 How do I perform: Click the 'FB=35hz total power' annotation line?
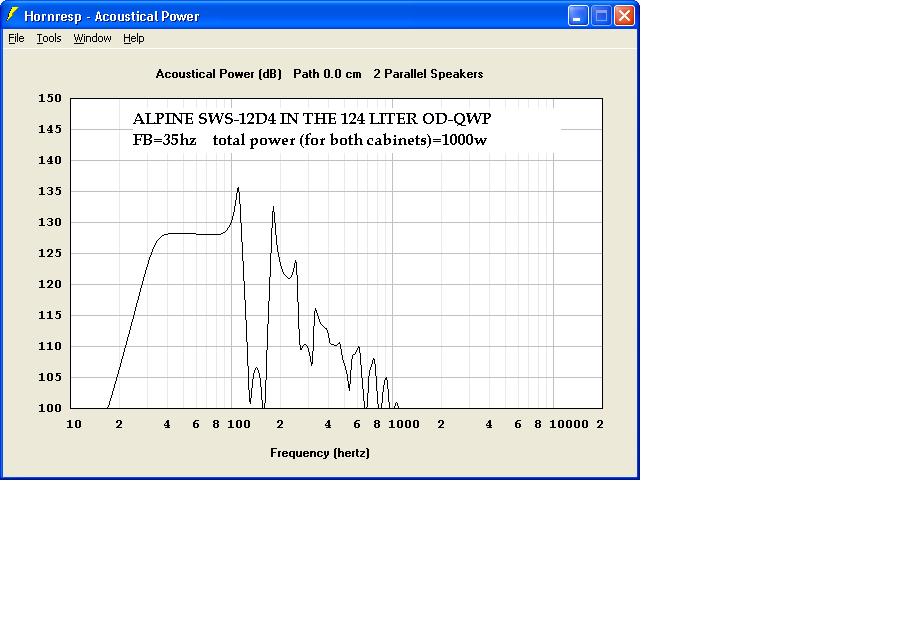[x=310, y=140]
